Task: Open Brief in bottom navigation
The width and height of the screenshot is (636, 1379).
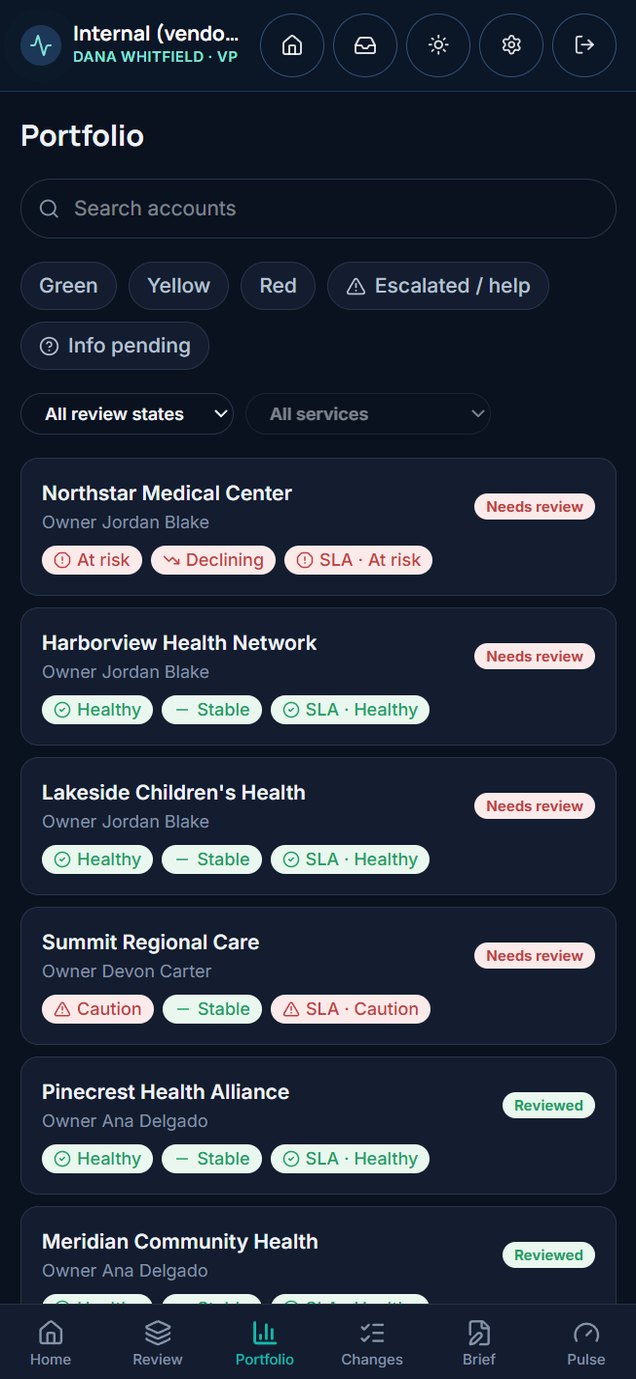Action: click(x=479, y=1342)
